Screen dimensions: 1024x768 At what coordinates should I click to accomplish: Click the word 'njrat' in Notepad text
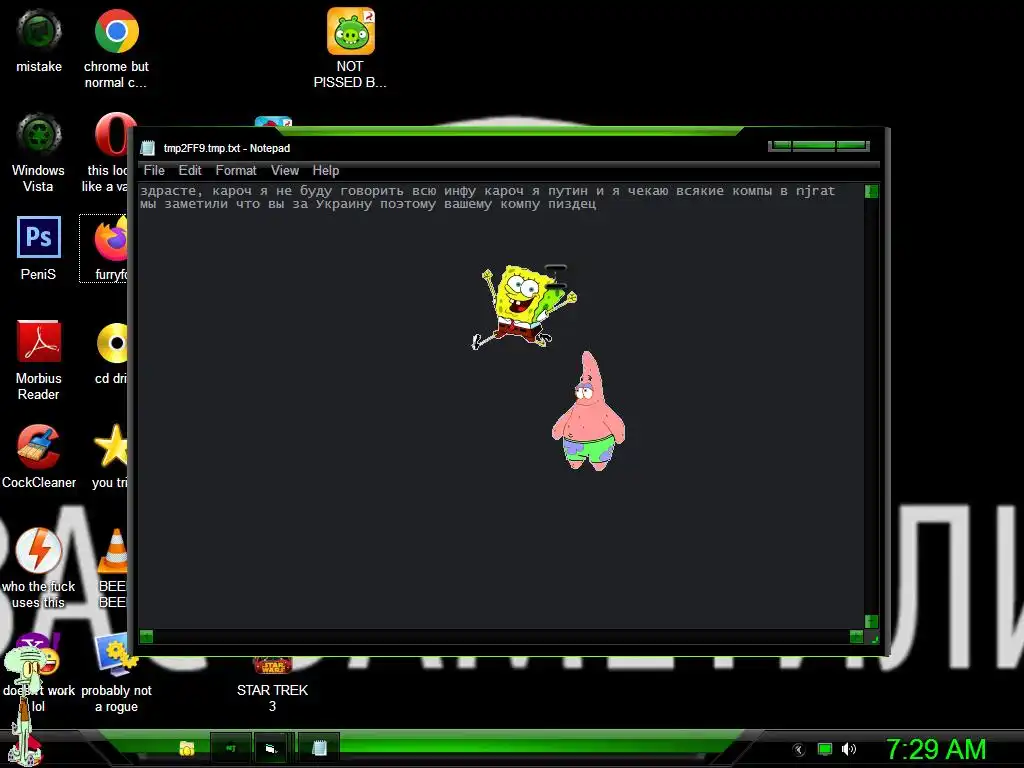[815, 191]
